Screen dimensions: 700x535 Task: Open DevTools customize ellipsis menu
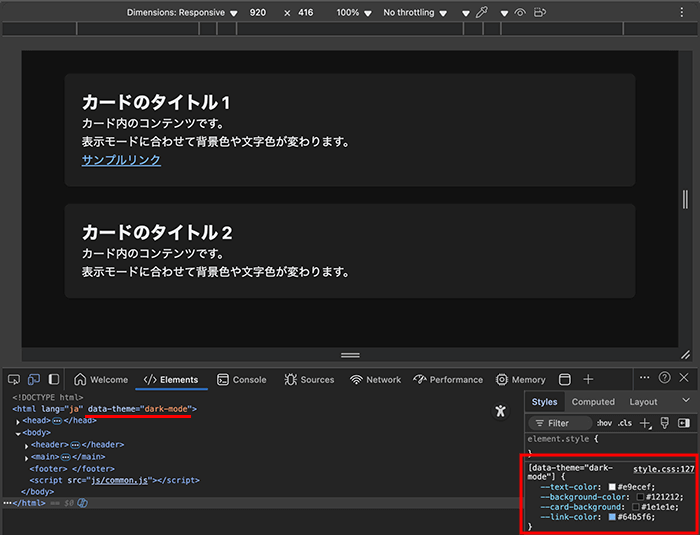coord(644,378)
